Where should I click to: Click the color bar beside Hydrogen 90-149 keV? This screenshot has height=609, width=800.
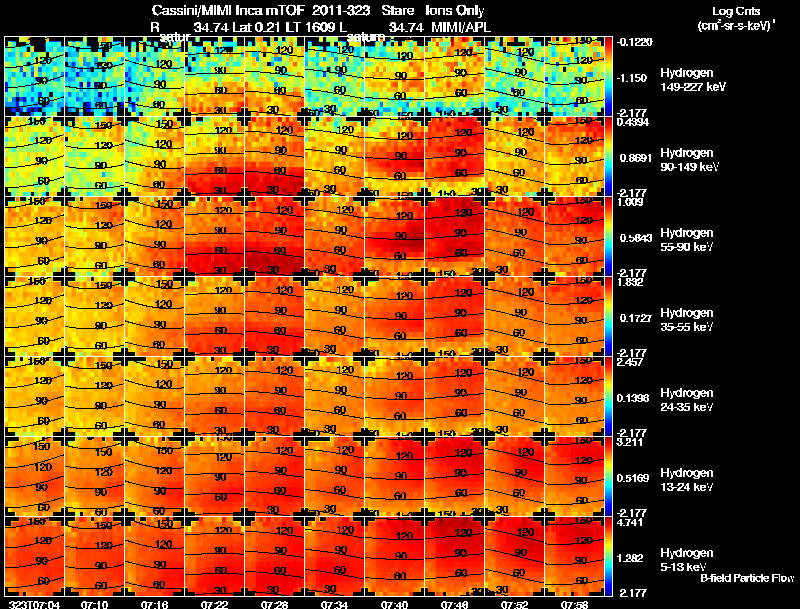pos(608,157)
